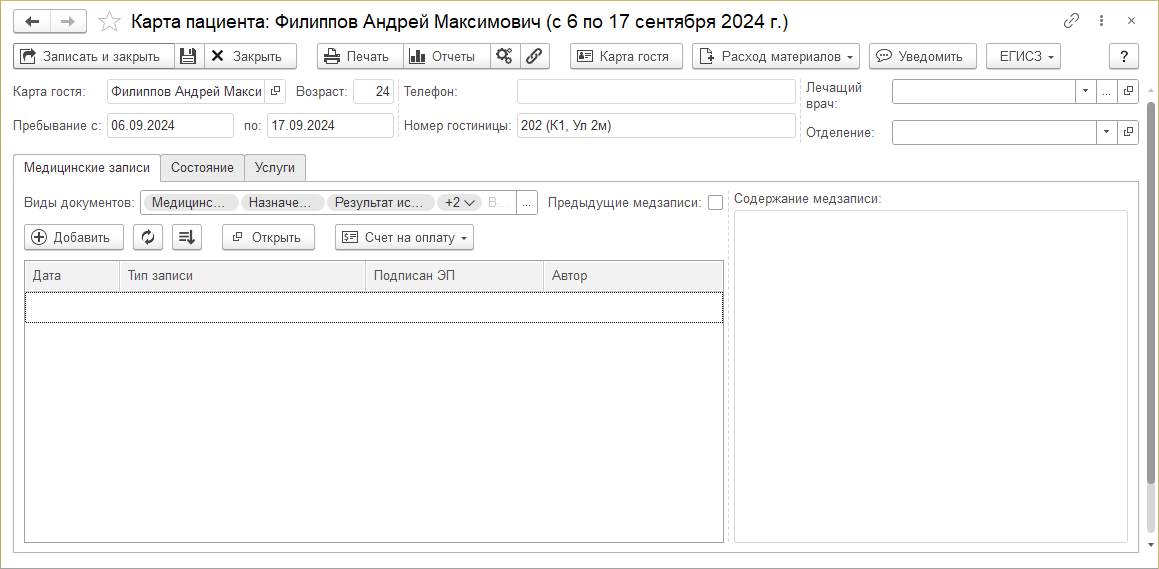Click the sort list icon button
Viewport: 1159px width, 569px height.
click(186, 237)
